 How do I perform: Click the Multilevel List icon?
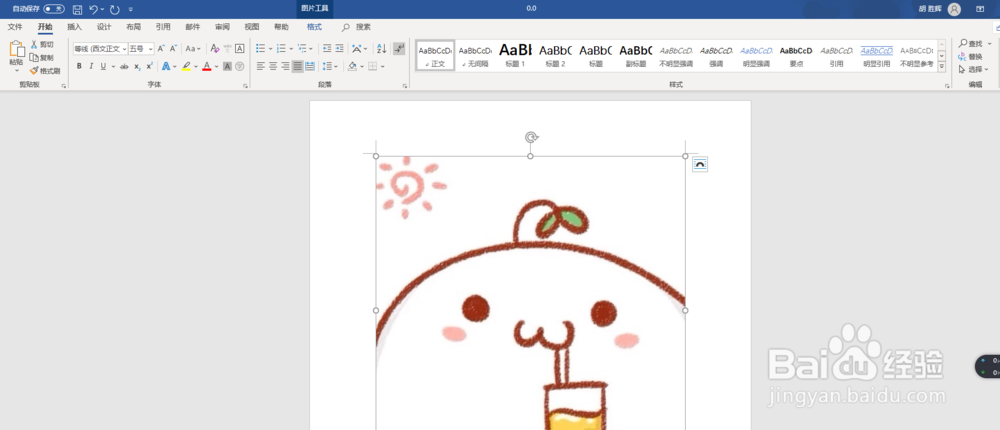pyautogui.click(x=302, y=48)
